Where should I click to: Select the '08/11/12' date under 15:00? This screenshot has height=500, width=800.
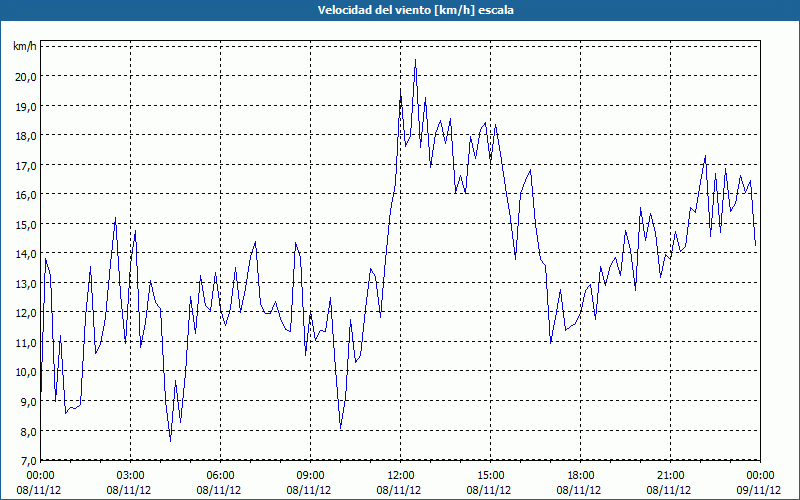(x=489, y=490)
